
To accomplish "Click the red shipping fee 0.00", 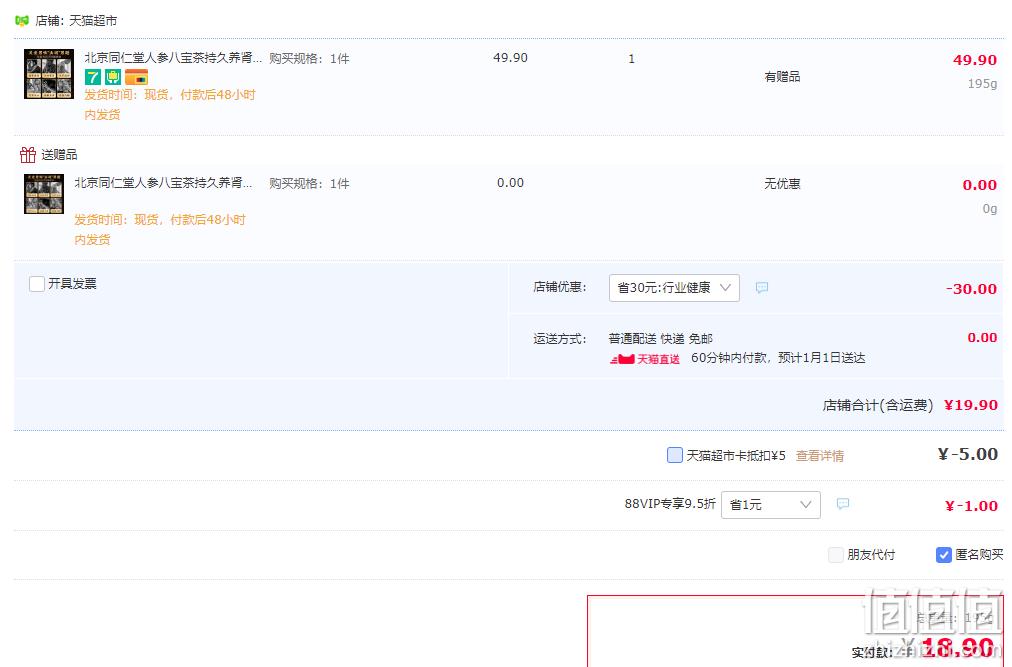I will click(982, 337).
